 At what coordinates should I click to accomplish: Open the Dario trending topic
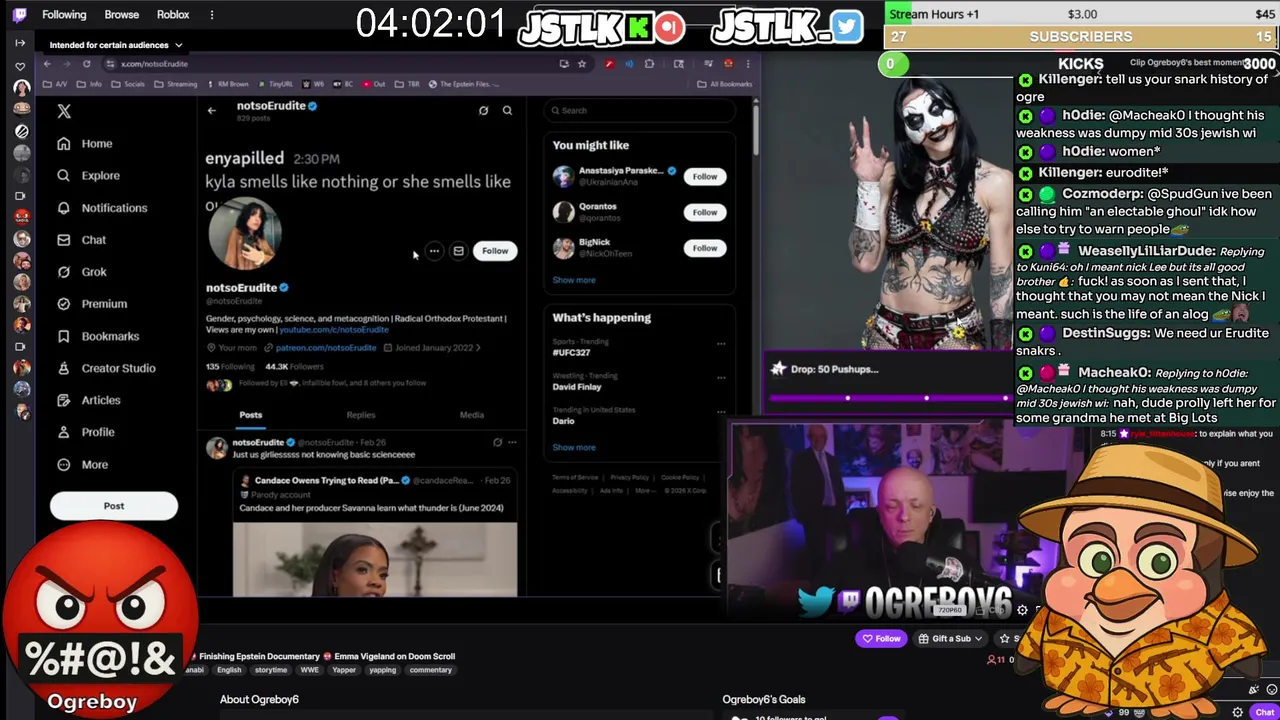coord(564,421)
